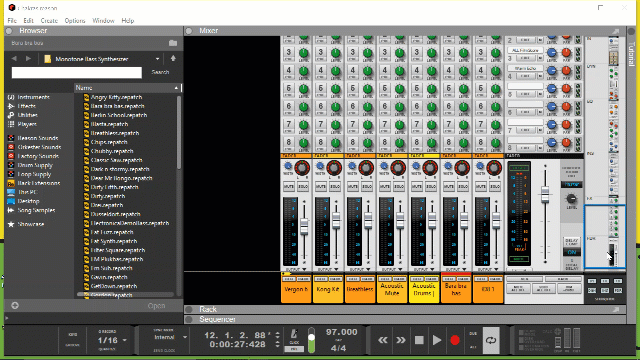This screenshot has width=640, height=360.
Task: Open Loop Supply location
Action: pyautogui.click(x=34, y=174)
